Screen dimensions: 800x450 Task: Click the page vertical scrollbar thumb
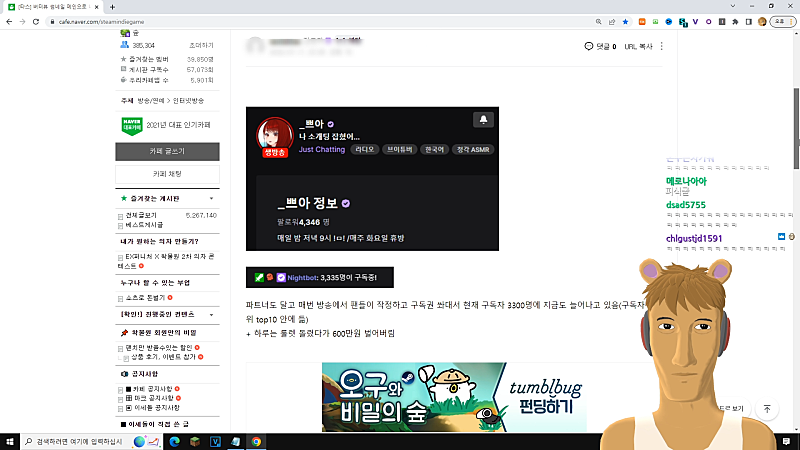796,129
